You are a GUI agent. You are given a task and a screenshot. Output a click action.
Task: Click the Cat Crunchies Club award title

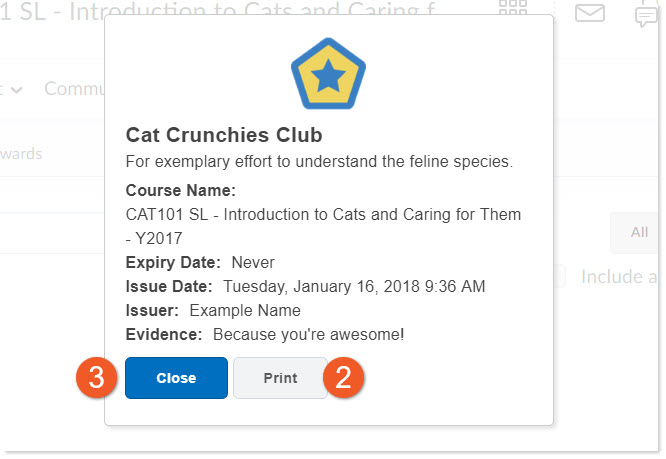click(224, 134)
